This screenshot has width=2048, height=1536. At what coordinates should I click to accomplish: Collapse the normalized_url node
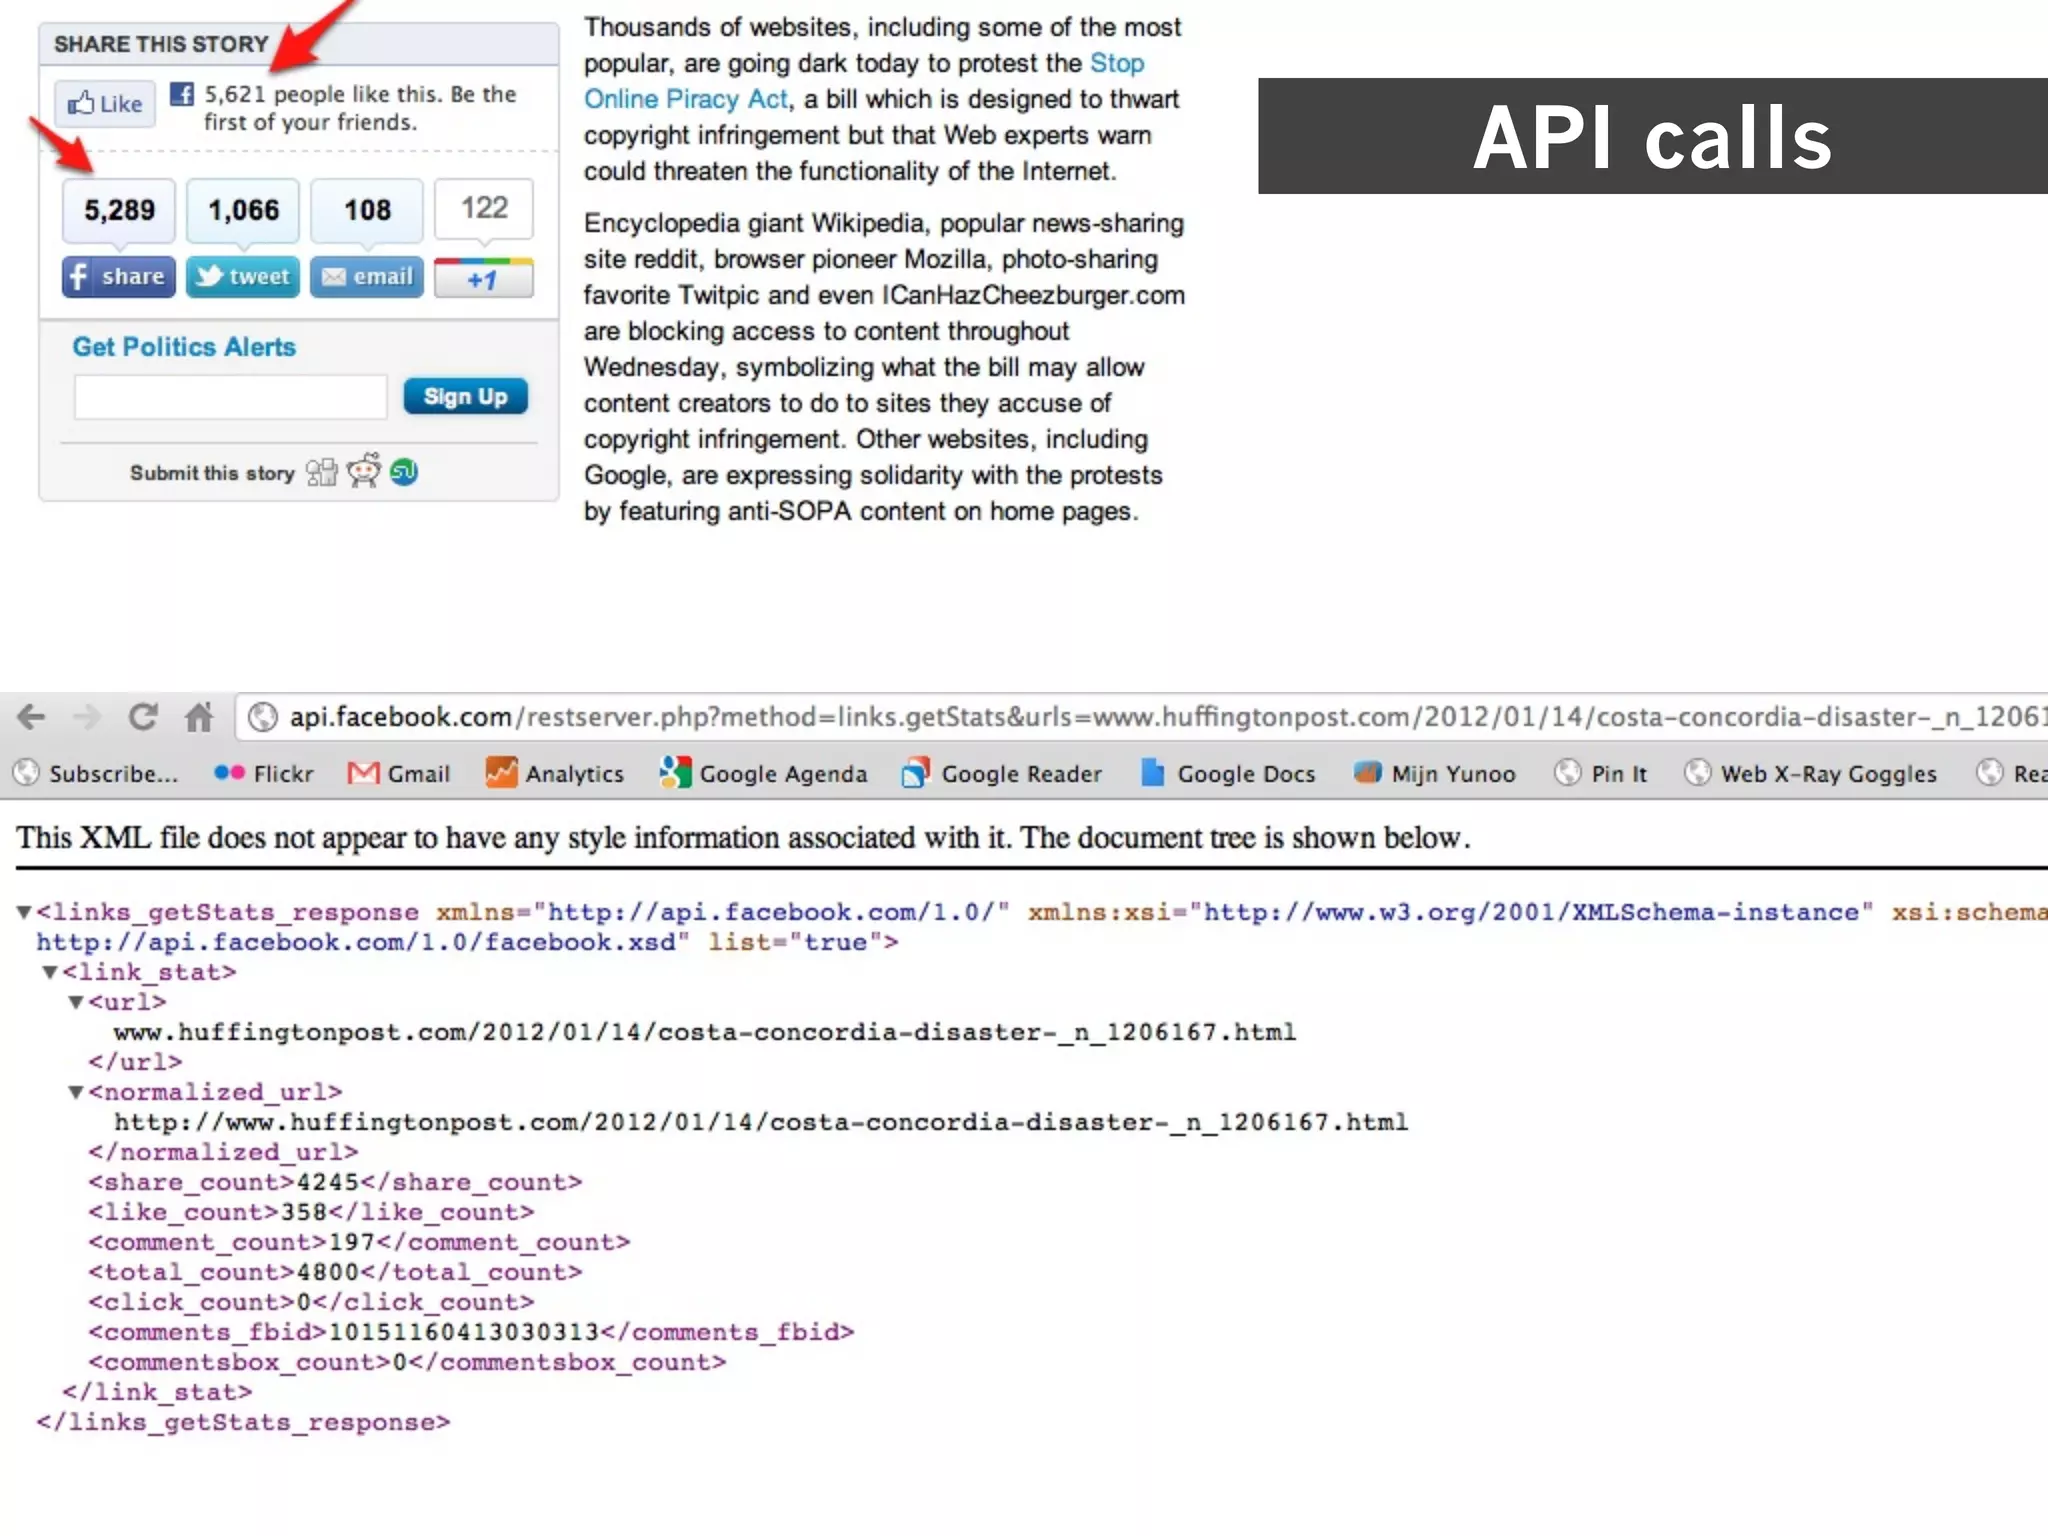point(75,1092)
